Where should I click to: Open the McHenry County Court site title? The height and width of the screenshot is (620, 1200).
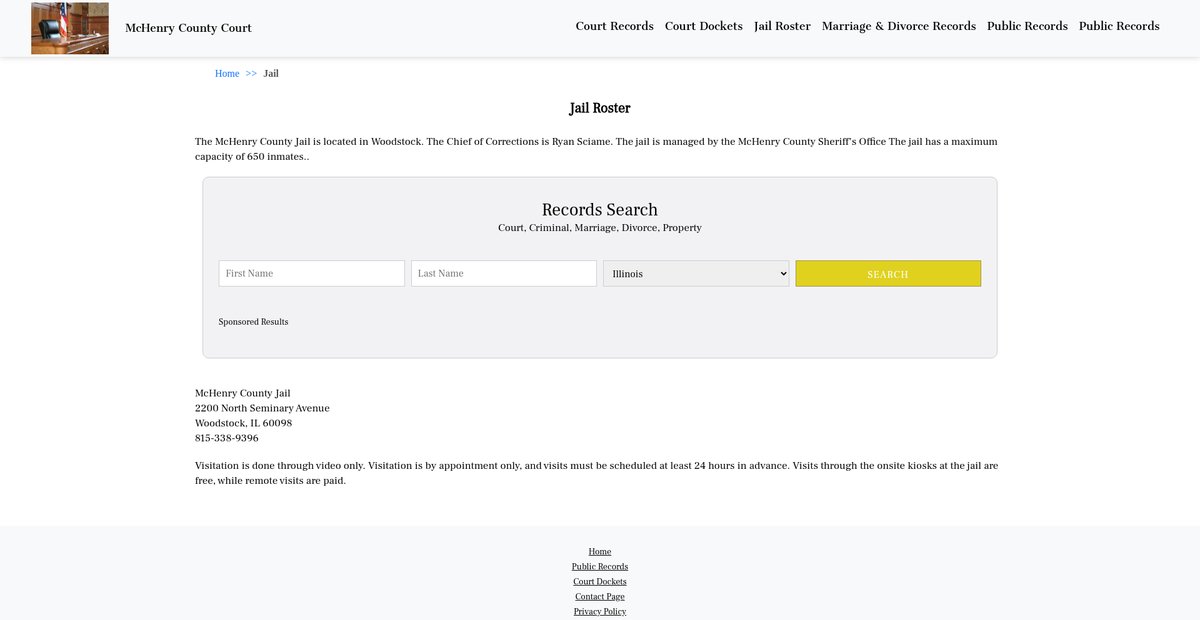point(188,28)
